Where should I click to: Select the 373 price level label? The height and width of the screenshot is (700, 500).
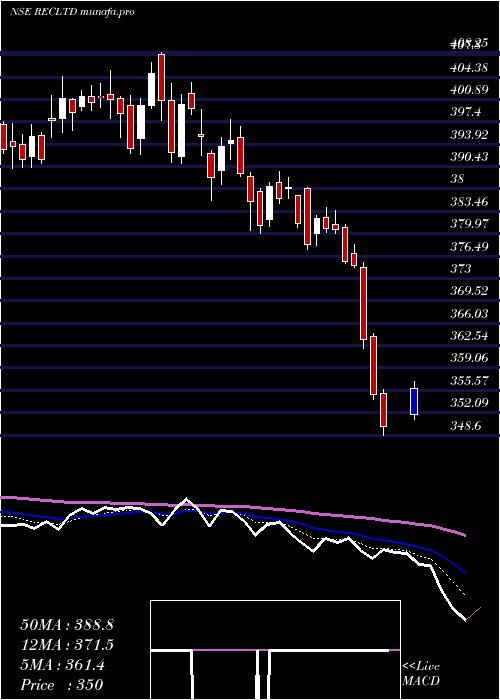(x=461, y=269)
